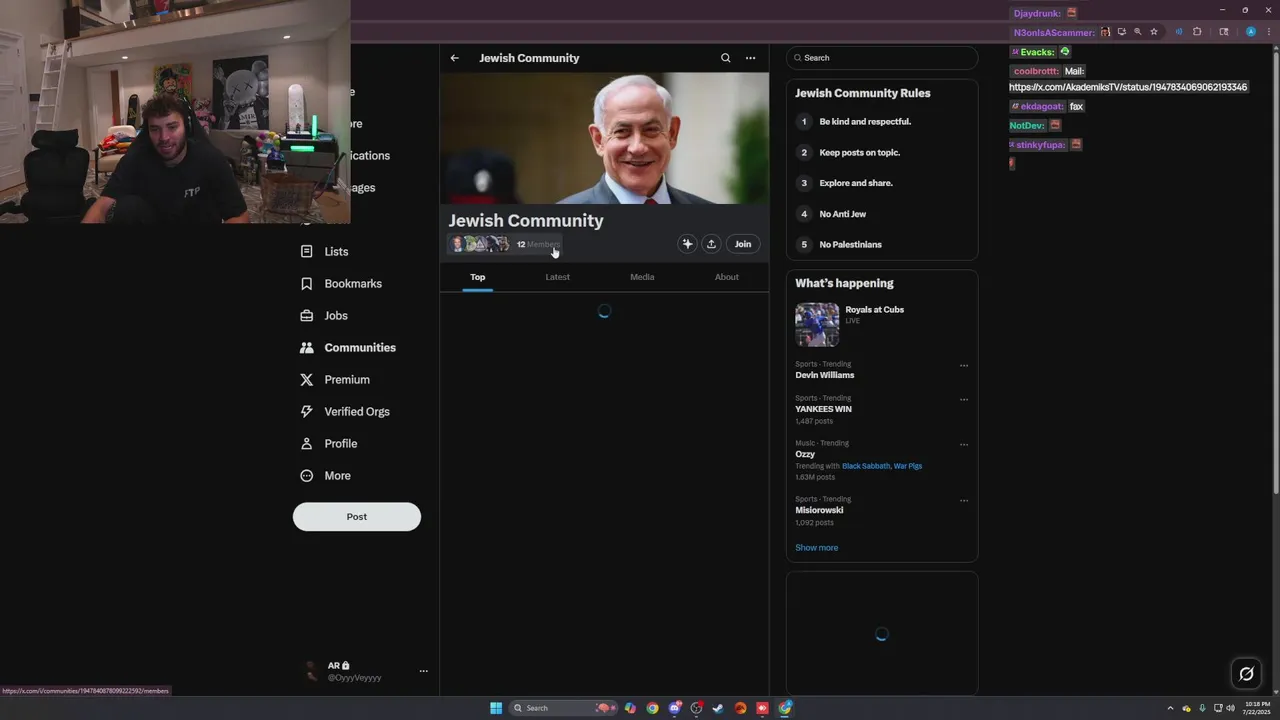Open the chat link to AkademiksTV status
Image resolution: width=1280 pixels, height=720 pixels.
1128,87
